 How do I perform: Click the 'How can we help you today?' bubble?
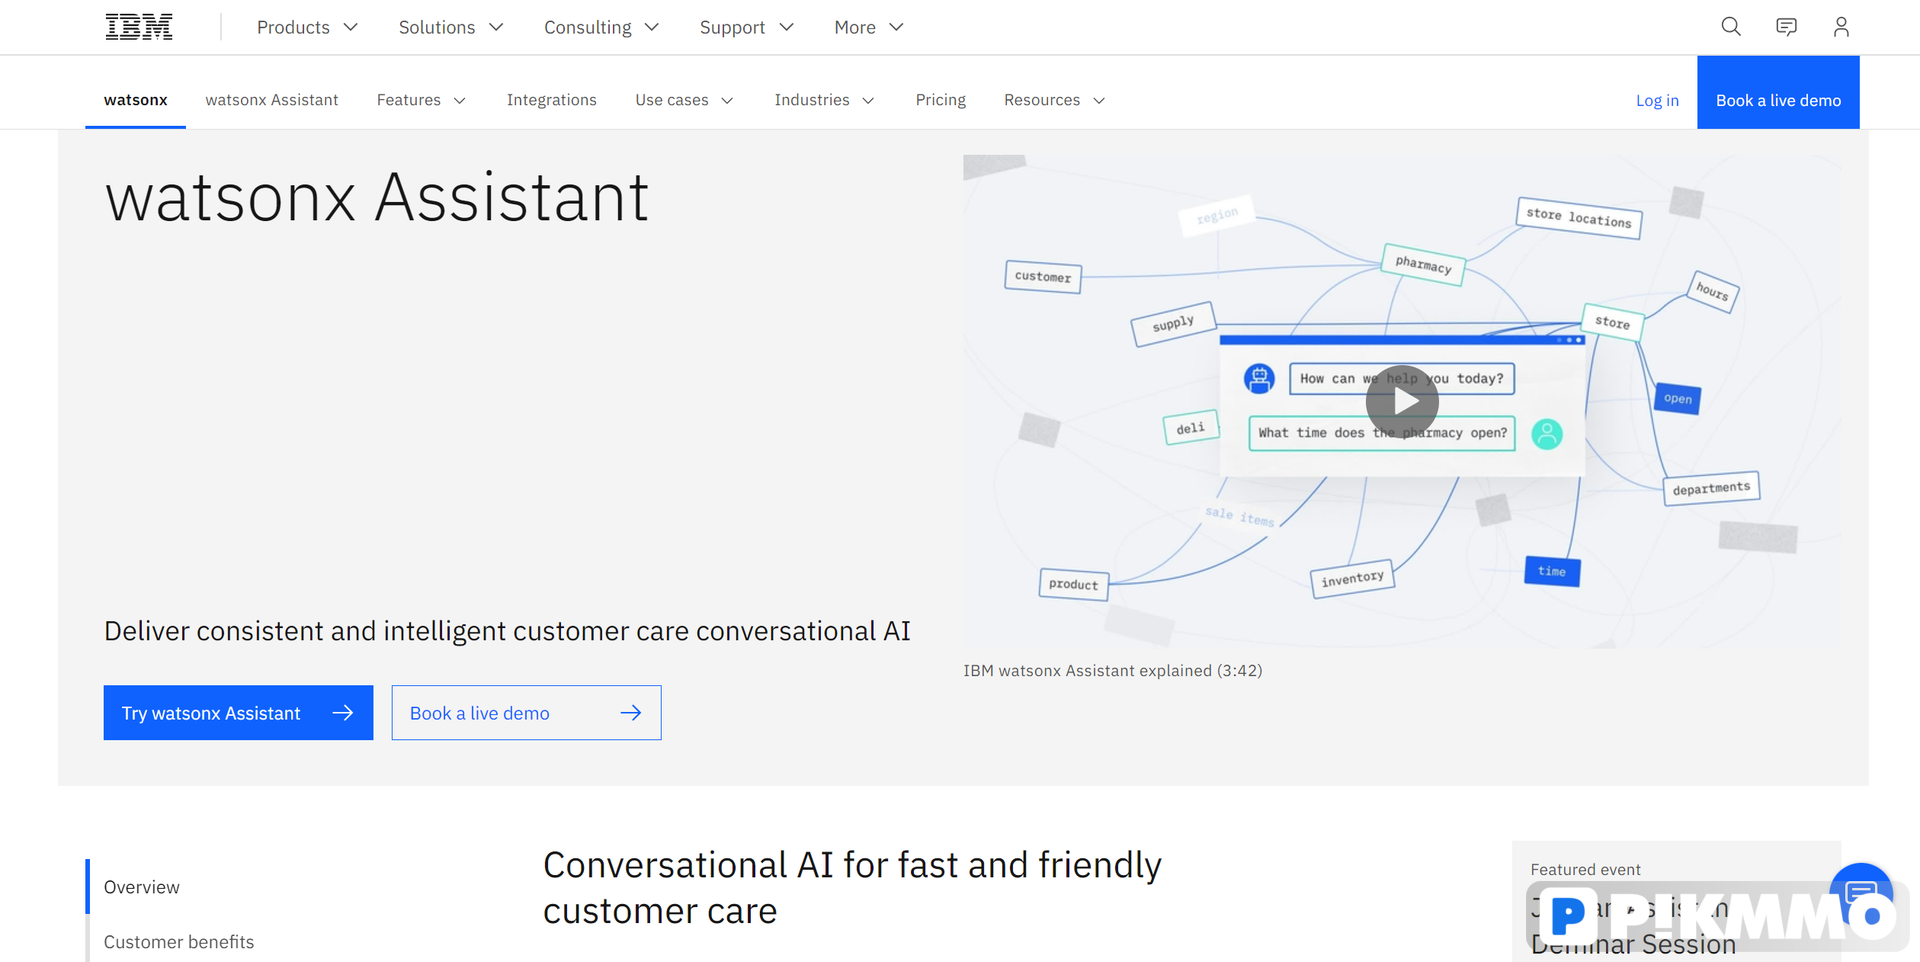point(1401,379)
